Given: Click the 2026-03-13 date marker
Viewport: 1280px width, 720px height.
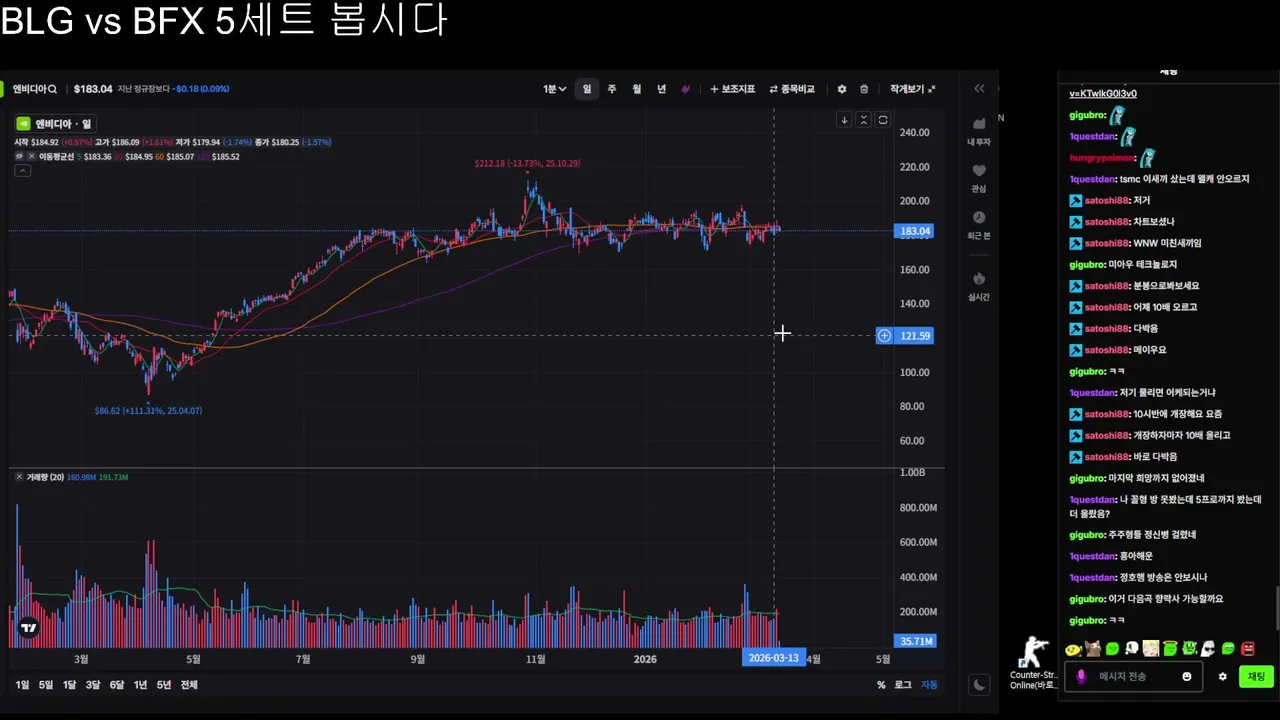Looking at the screenshot, I should (774, 658).
